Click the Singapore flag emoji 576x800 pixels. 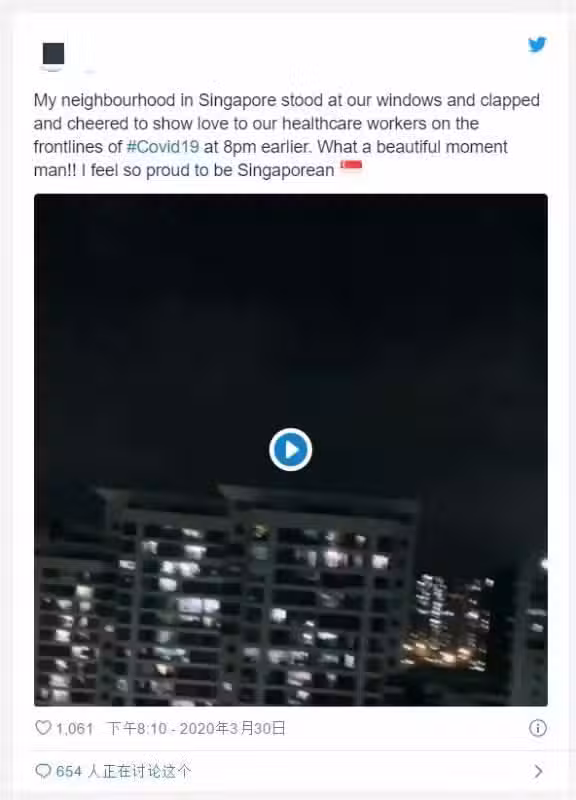351,167
